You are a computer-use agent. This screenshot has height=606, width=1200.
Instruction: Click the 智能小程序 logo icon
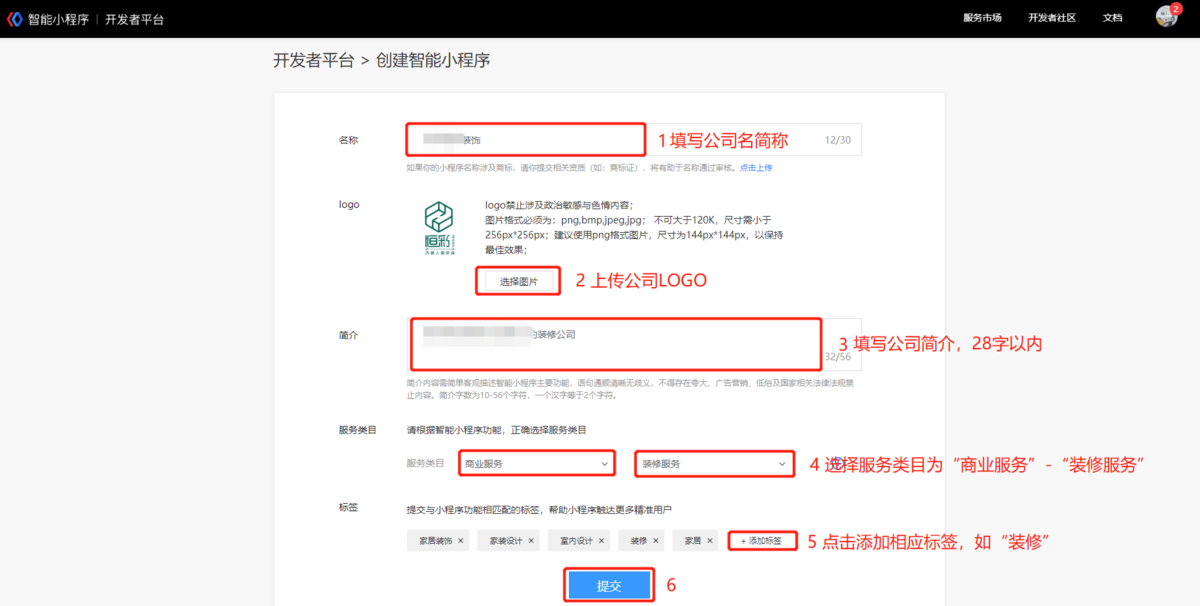15,19
